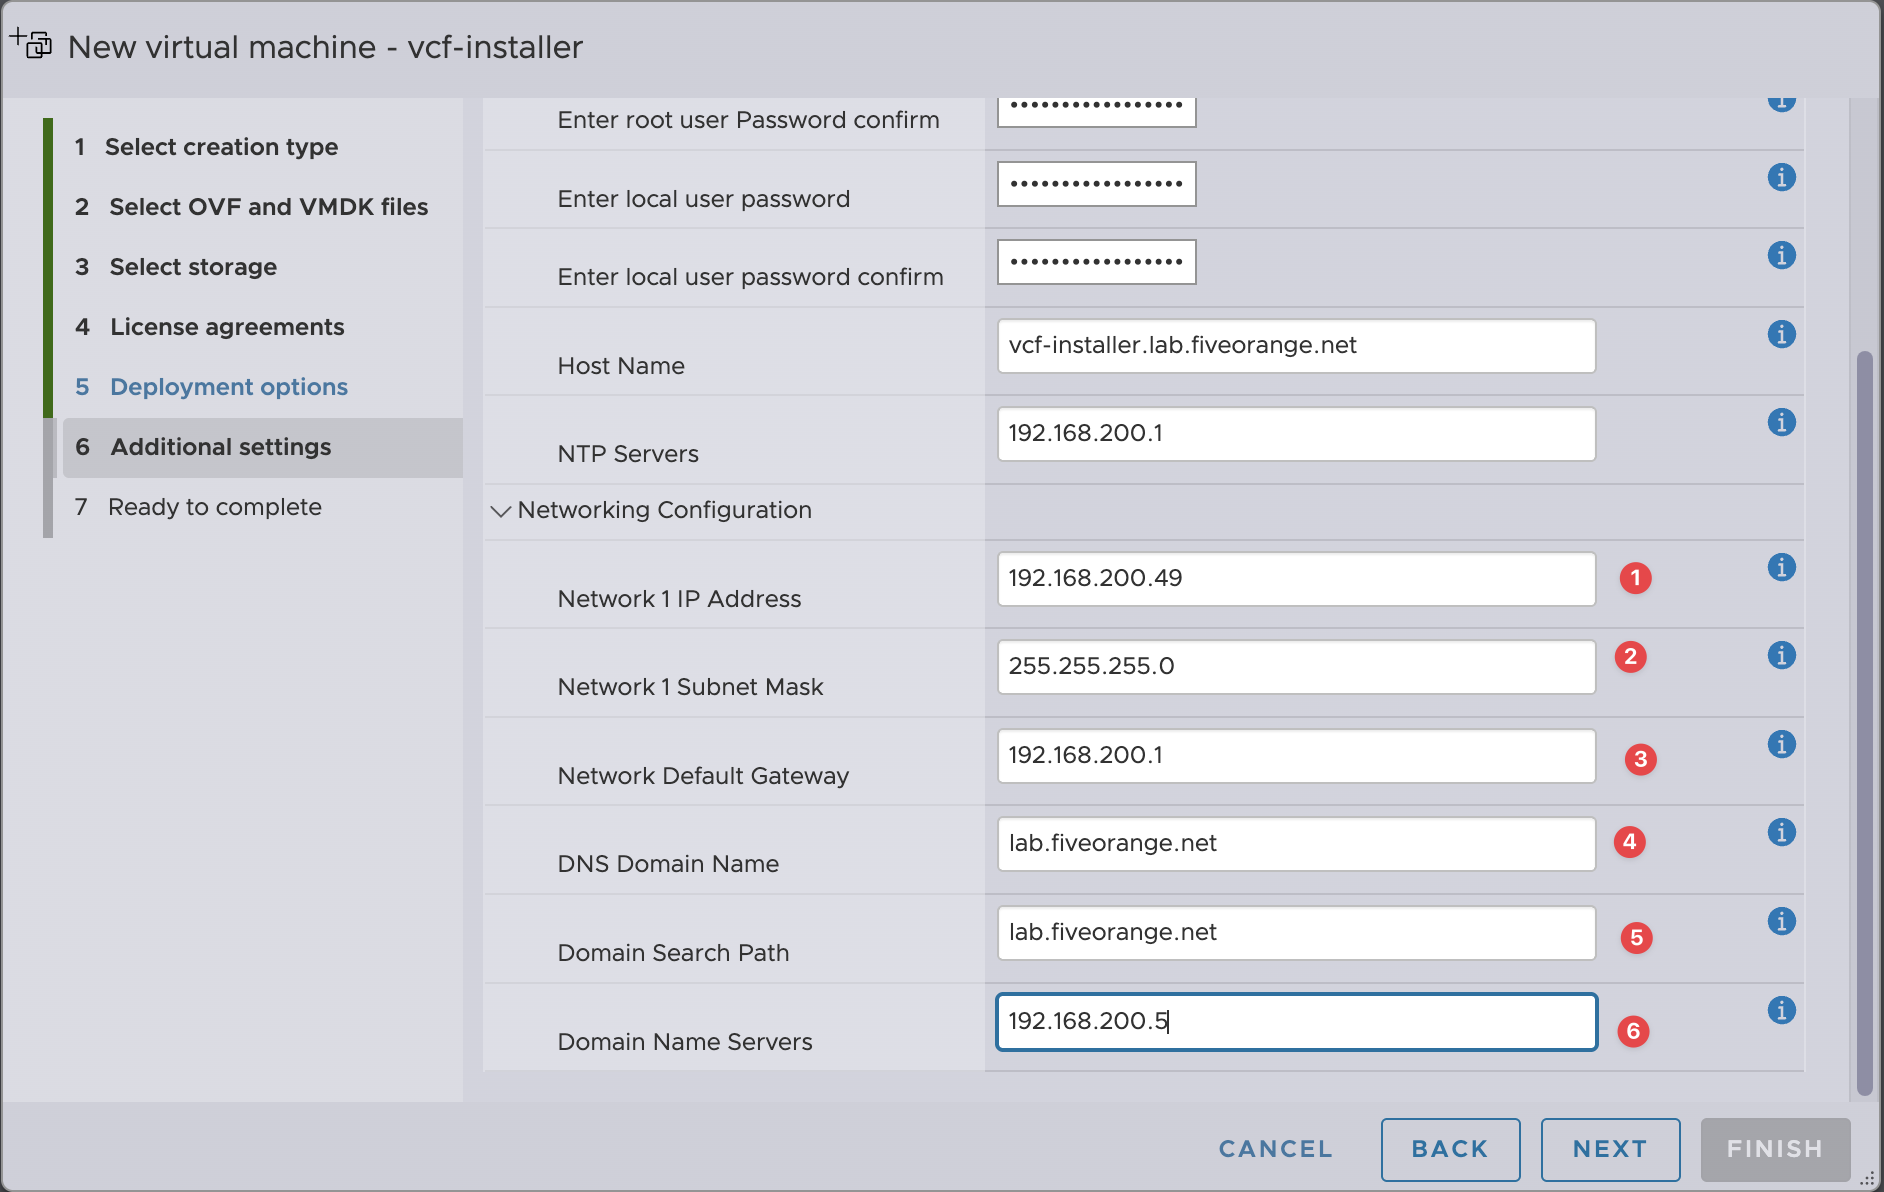Screen dimensions: 1884x1192
Task: Open the Deployment options step
Action: coord(228,387)
